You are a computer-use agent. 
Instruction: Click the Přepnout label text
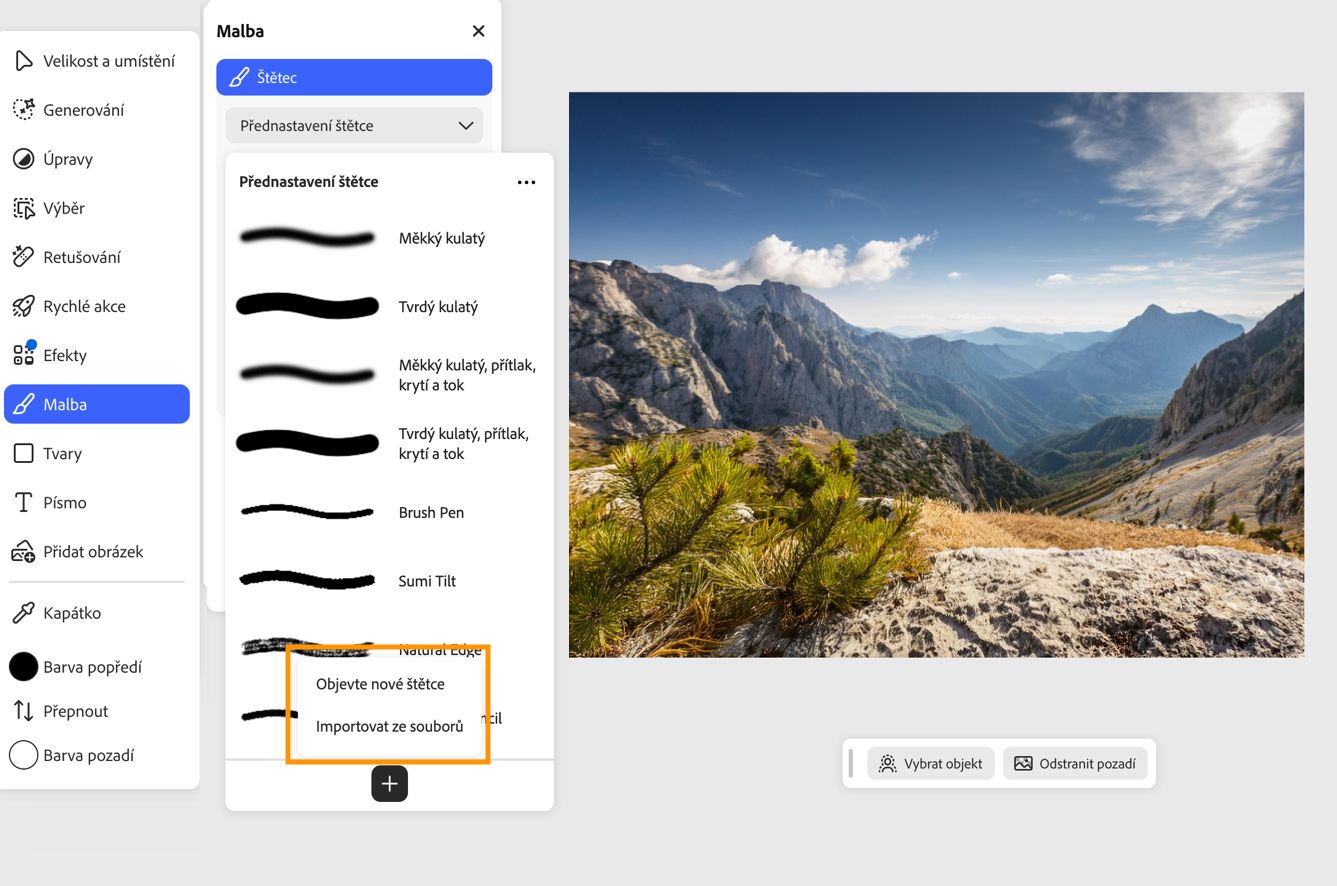(76, 711)
